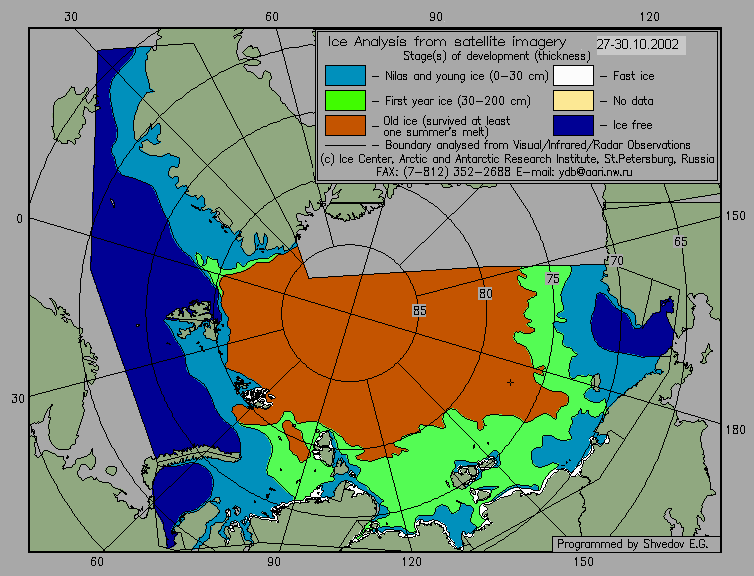
Task: Click the small cross marker in old ice
Action: pyautogui.click(x=510, y=383)
